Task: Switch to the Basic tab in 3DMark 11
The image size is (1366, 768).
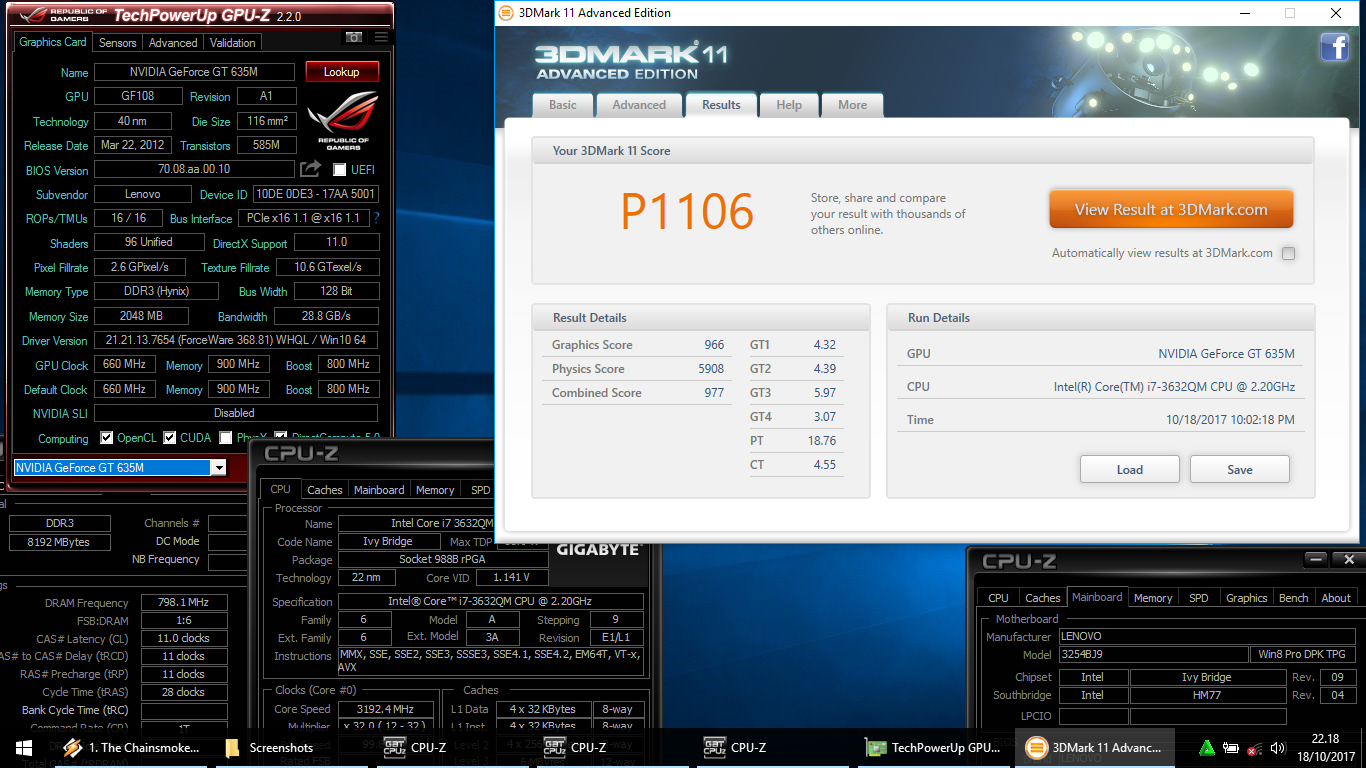Action: [x=563, y=105]
